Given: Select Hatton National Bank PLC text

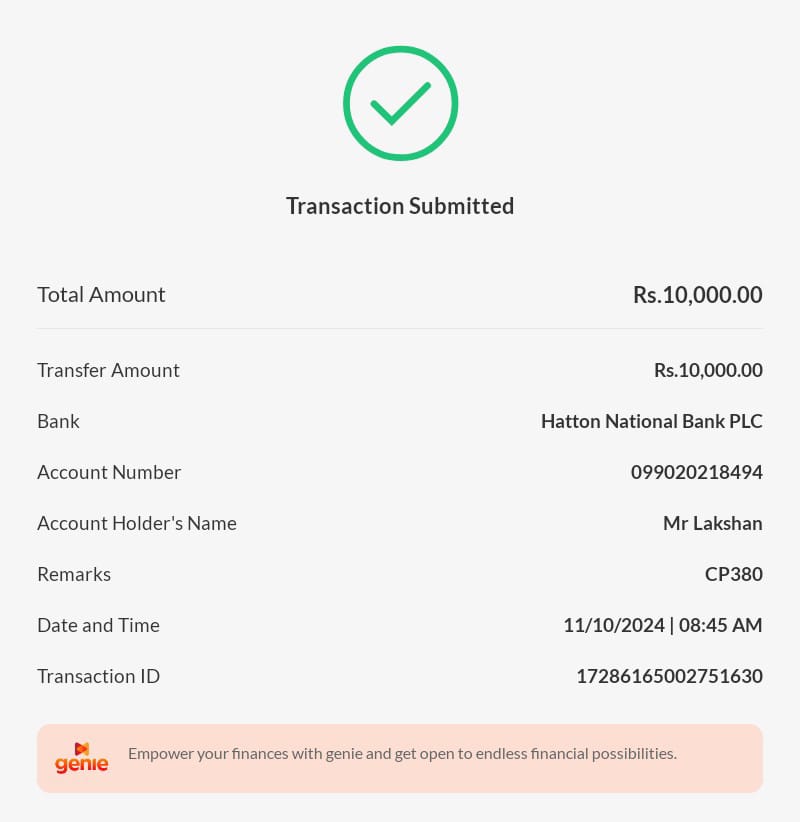Looking at the screenshot, I should click(x=651, y=421).
